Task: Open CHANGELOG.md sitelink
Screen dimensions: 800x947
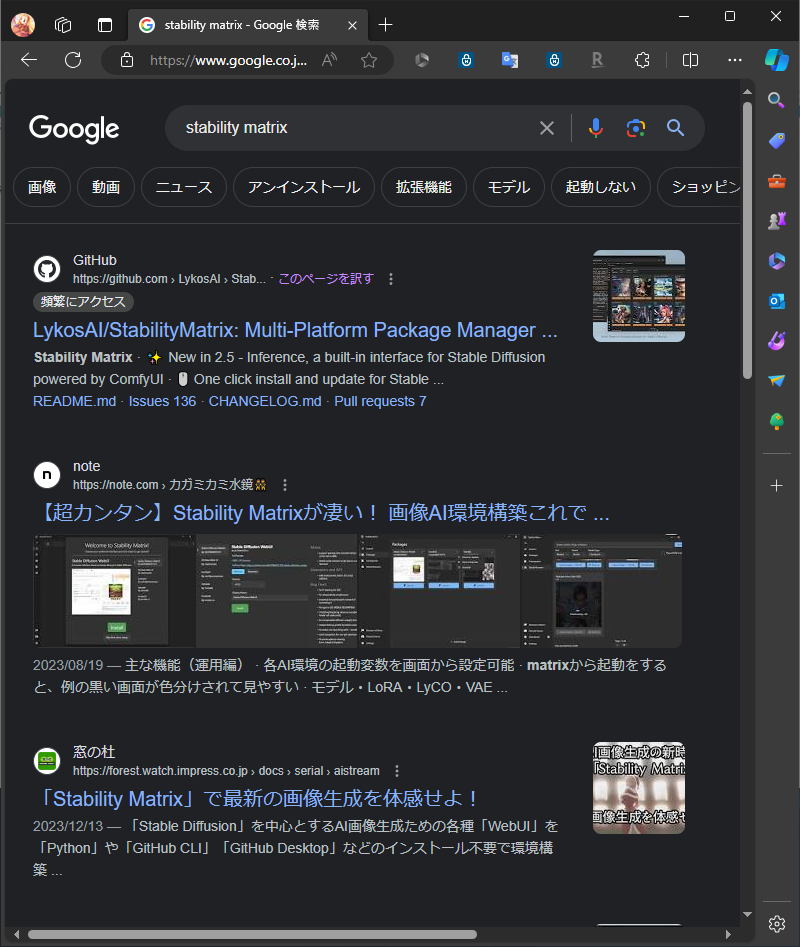Action: click(x=265, y=401)
